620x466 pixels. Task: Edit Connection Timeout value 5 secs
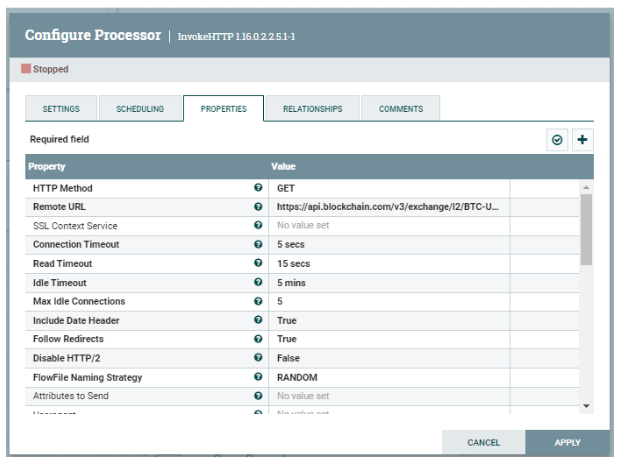(x=389, y=244)
